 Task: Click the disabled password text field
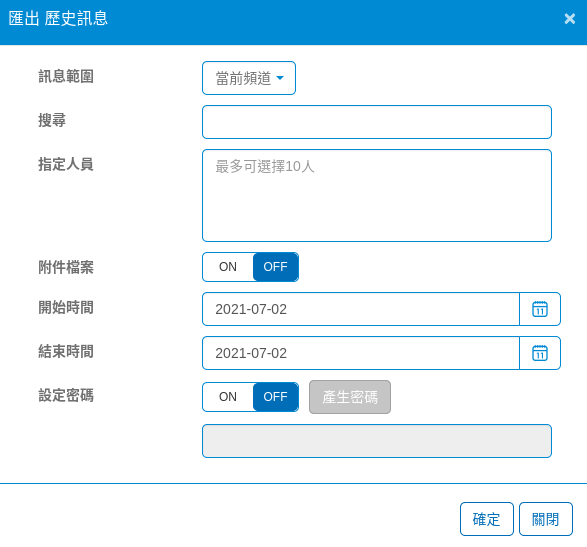click(377, 441)
